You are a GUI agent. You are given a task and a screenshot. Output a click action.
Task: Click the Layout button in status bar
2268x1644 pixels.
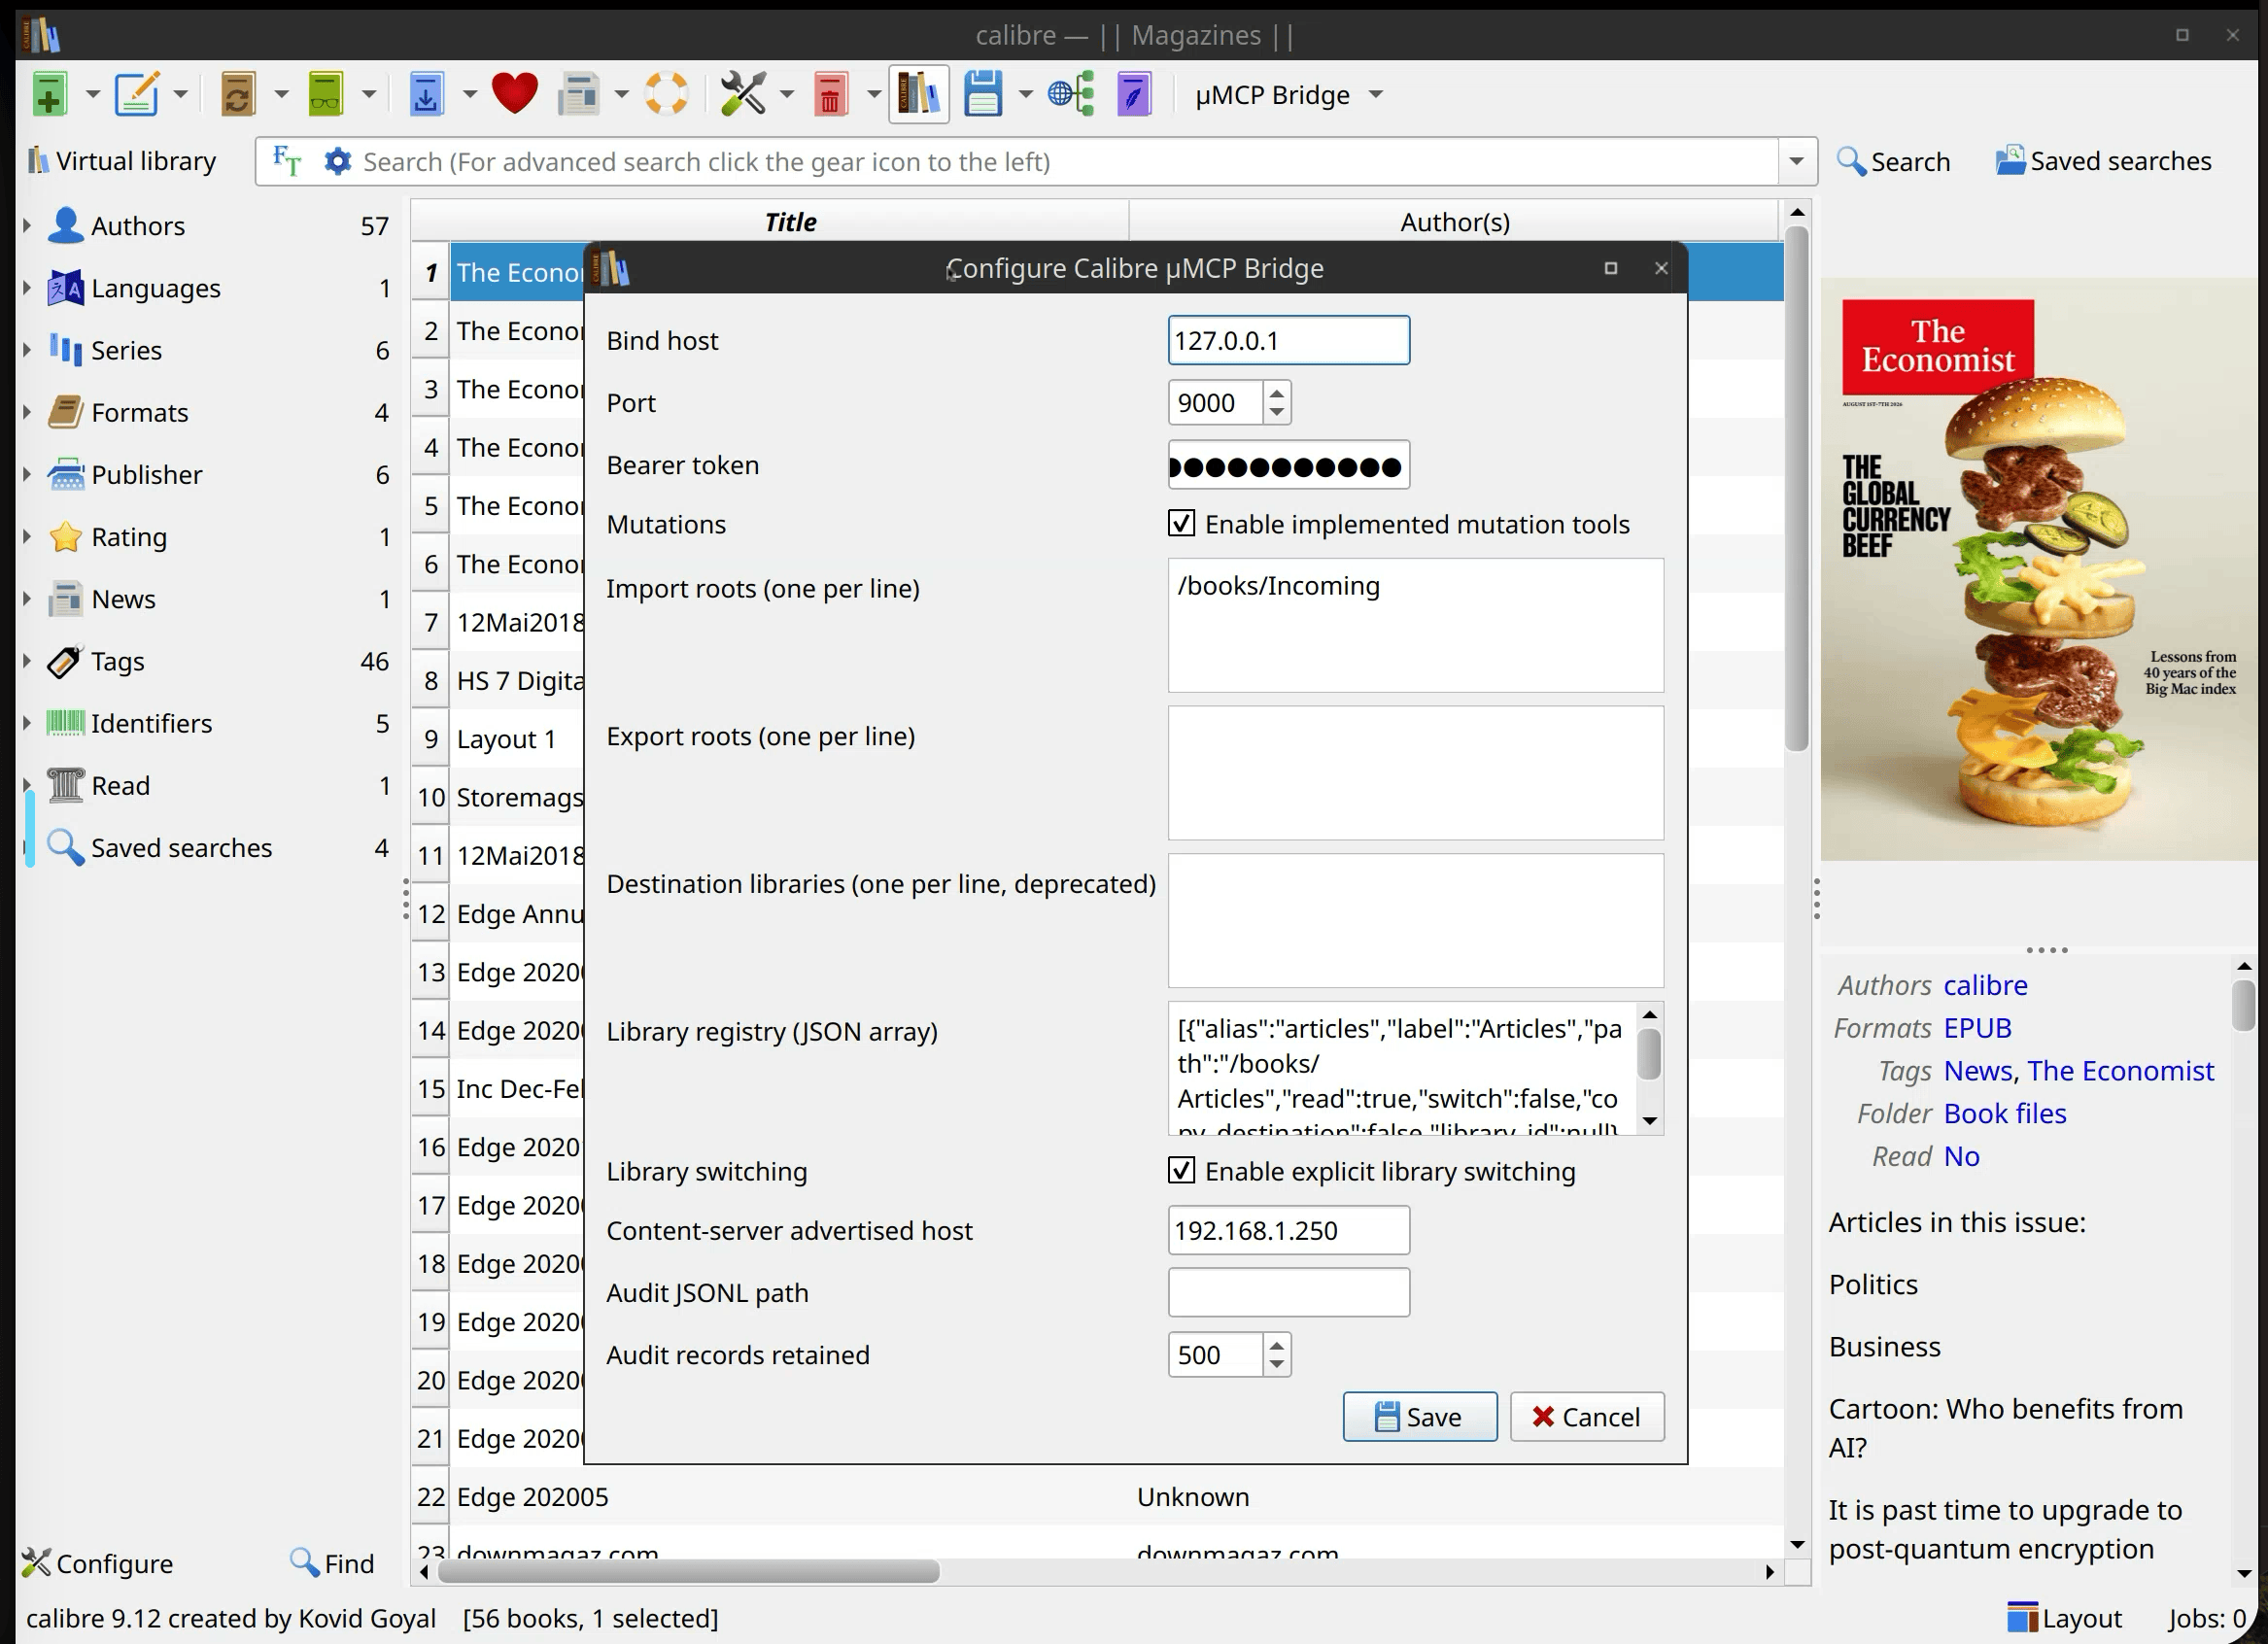point(2064,1618)
